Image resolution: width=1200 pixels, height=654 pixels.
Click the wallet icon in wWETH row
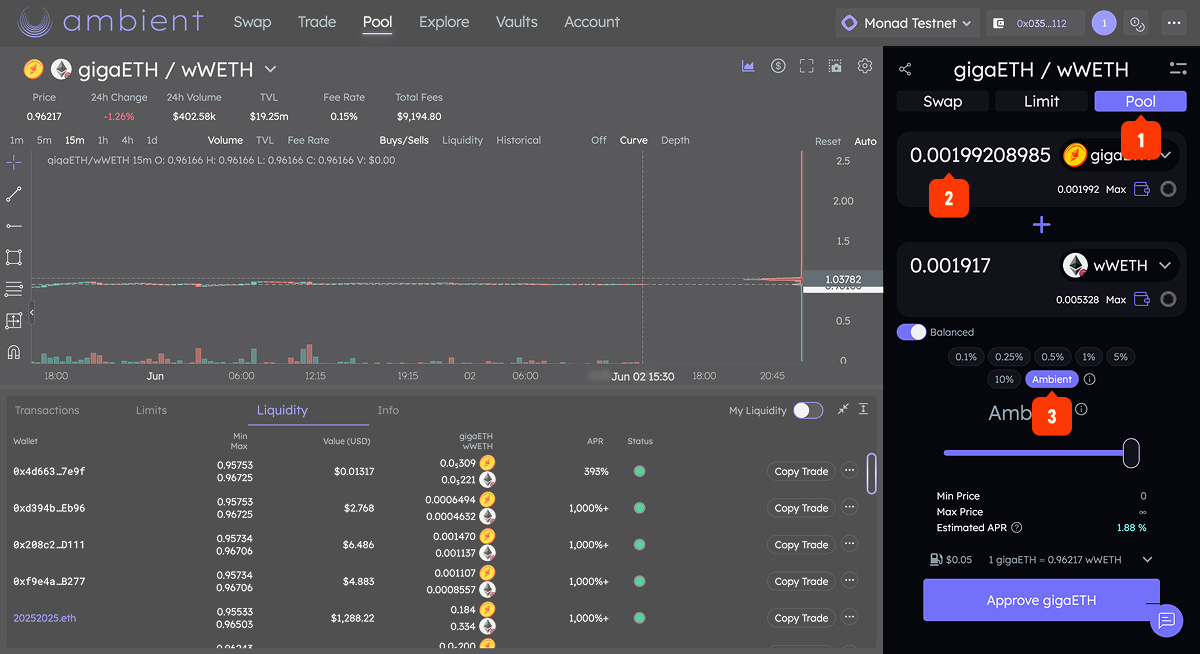[x=1142, y=299]
